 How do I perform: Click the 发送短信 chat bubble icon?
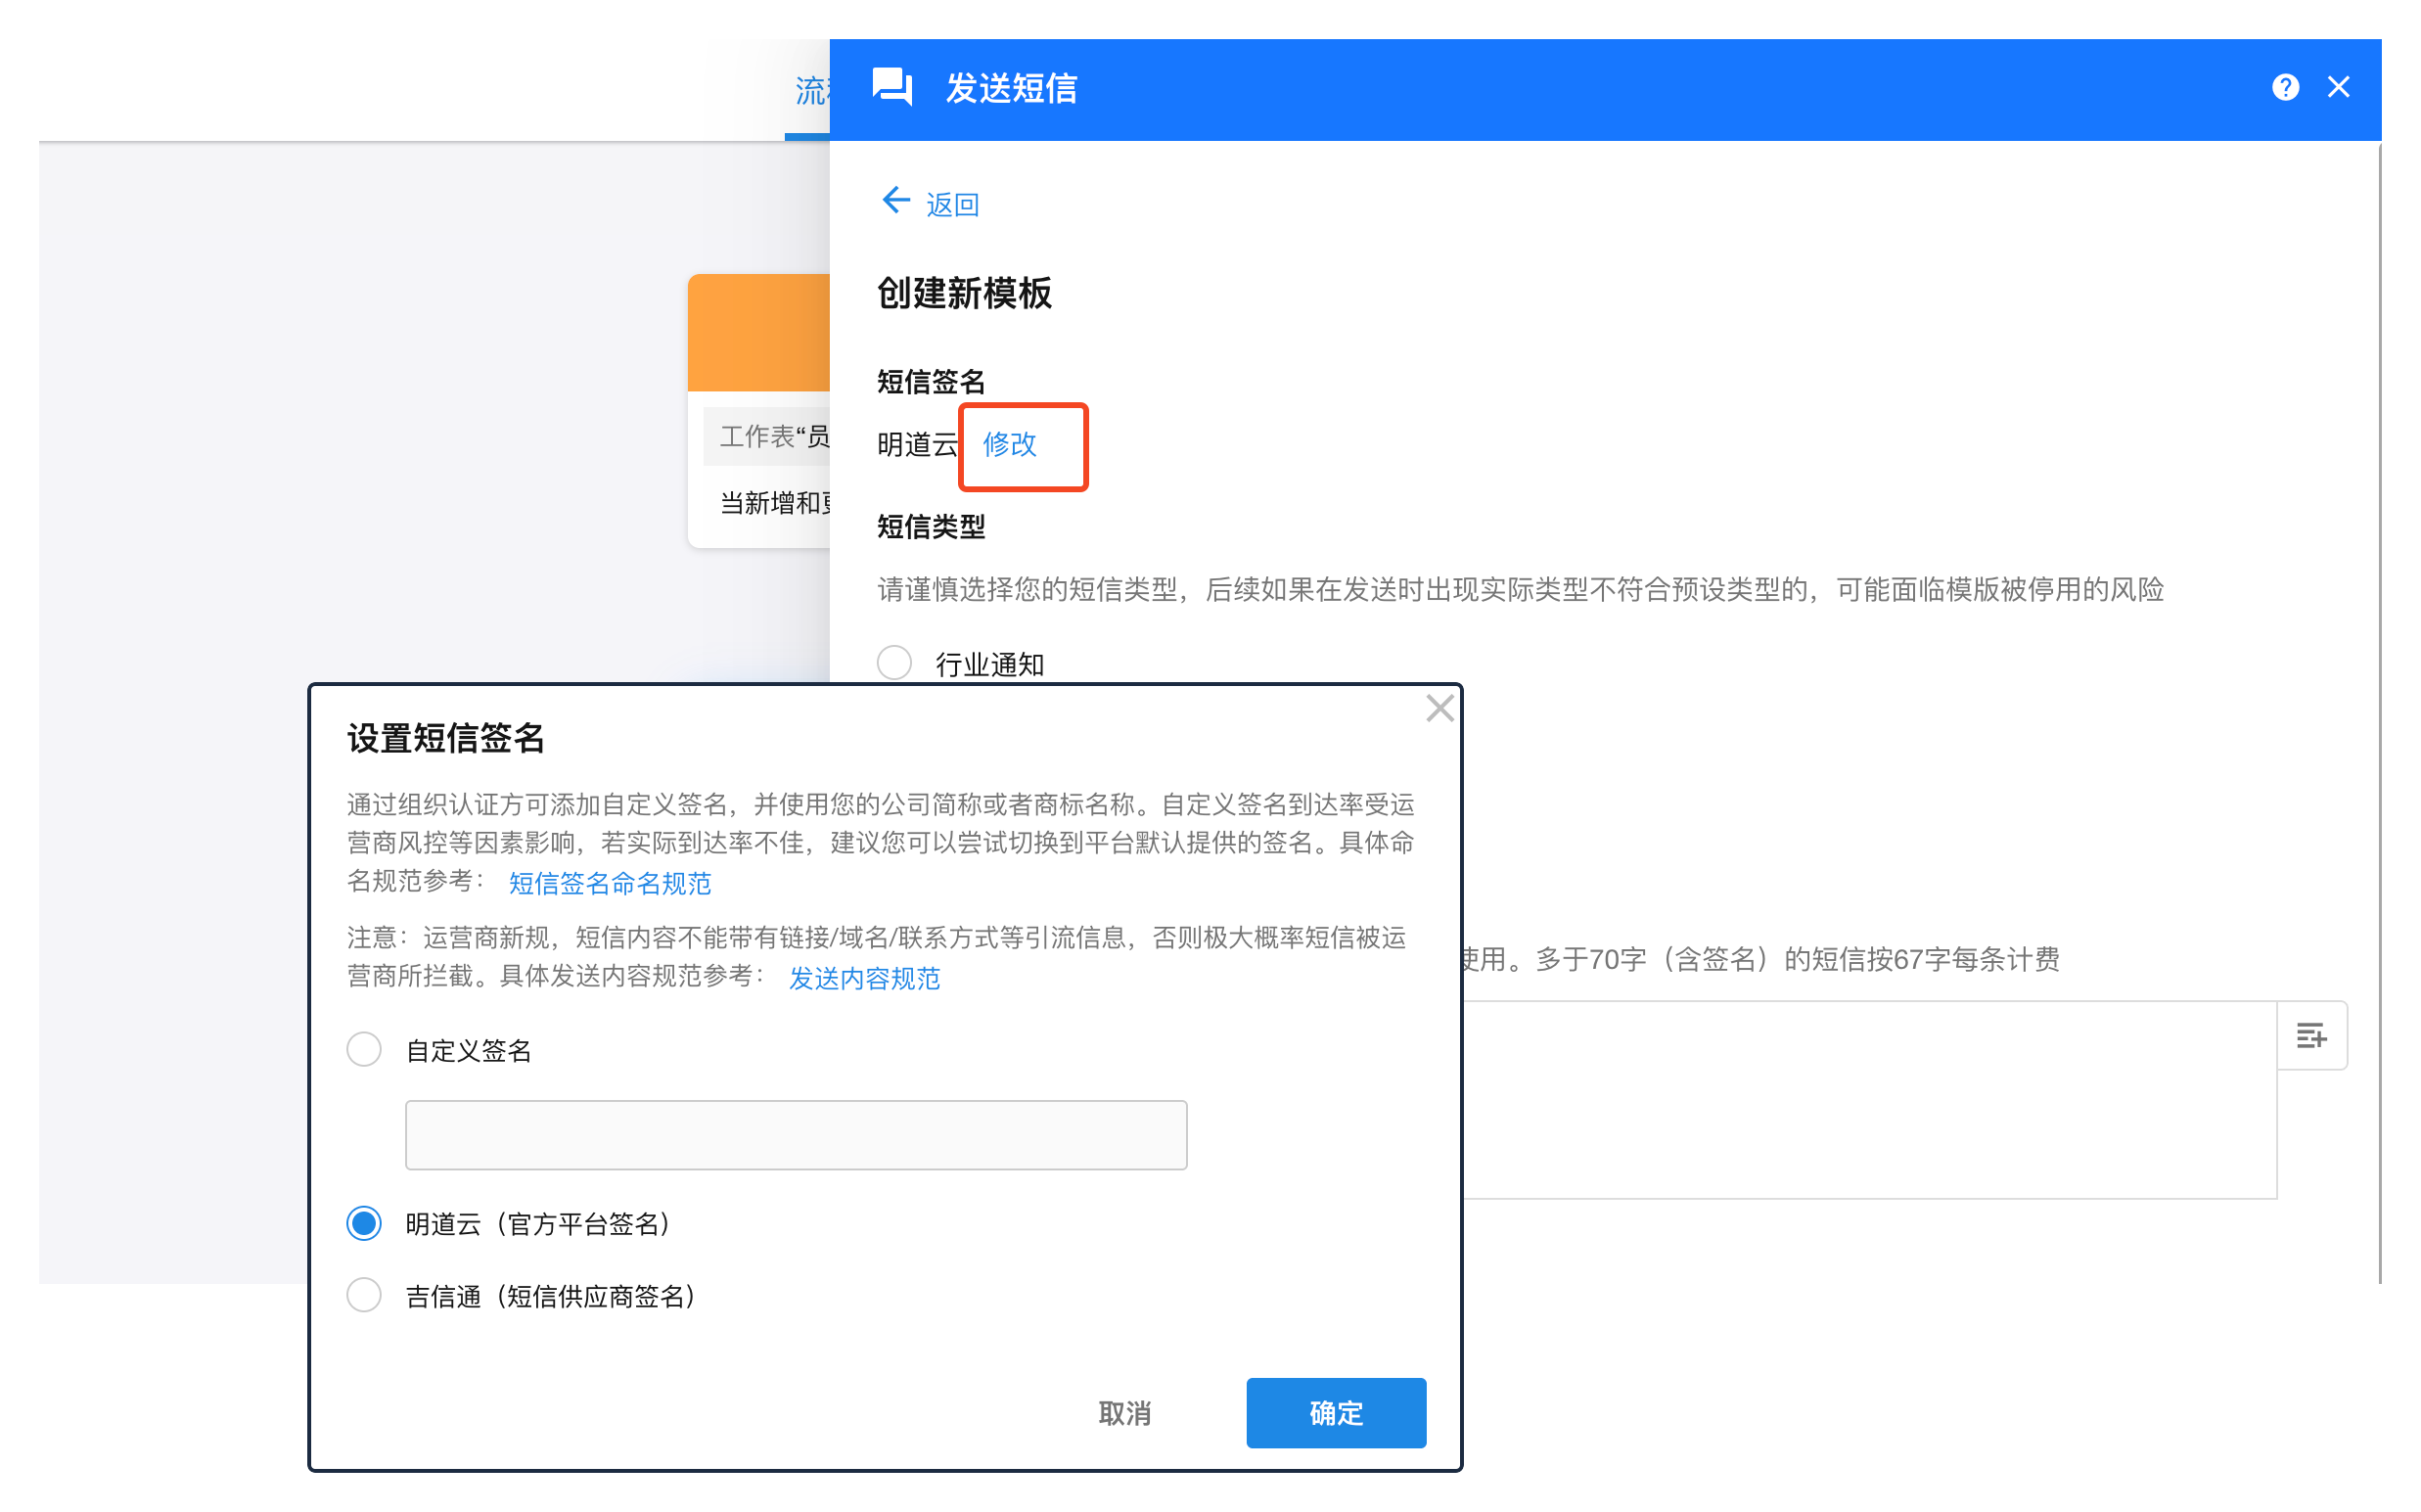[892, 88]
